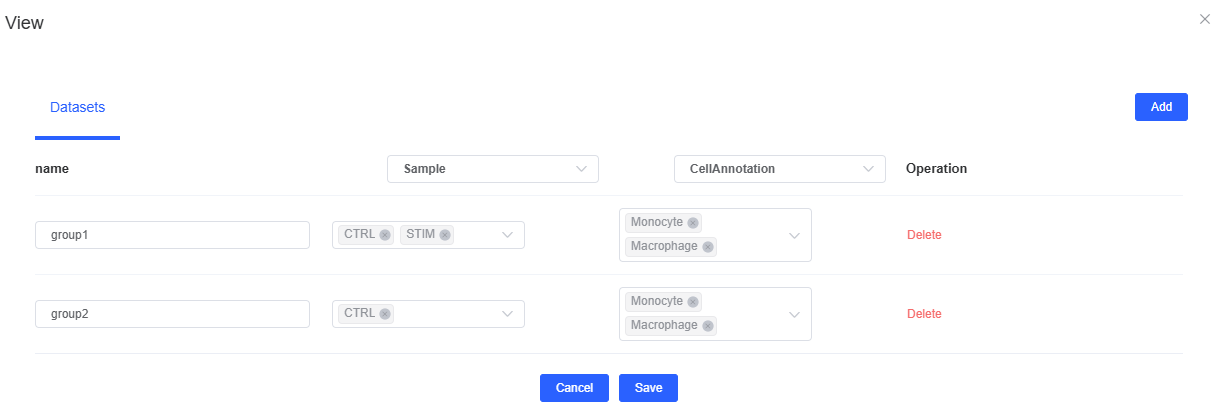Image resolution: width=1223 pixels, height=415 pixels.
Task: Expand group1 sample selection dropdown
Action: 507,235
